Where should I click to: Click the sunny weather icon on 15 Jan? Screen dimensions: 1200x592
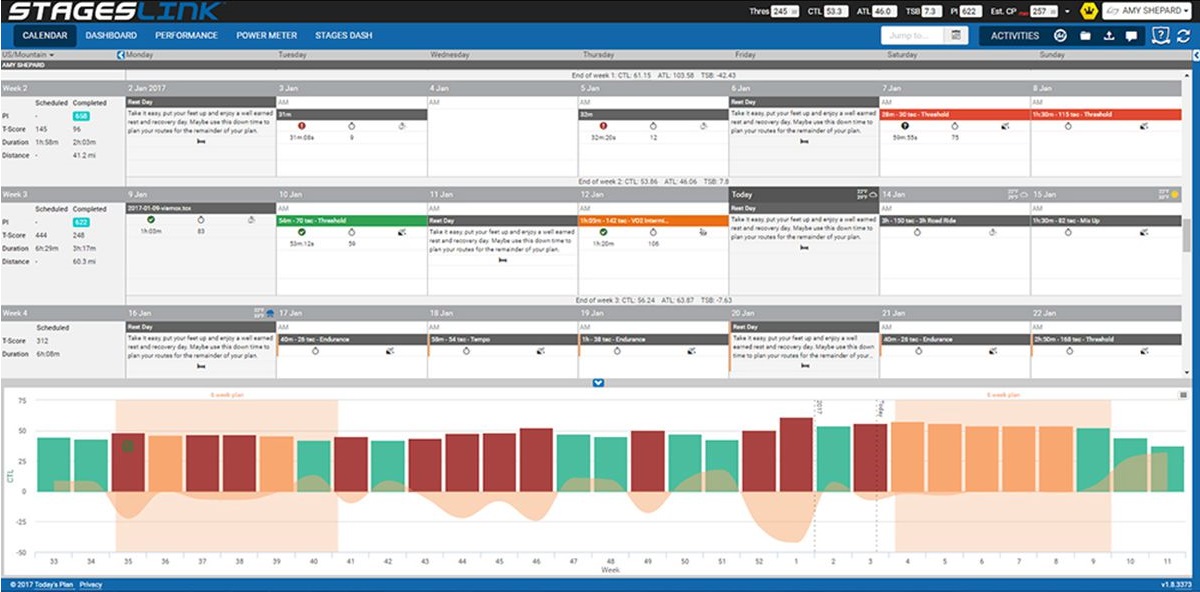click(x=1174, y=193)
